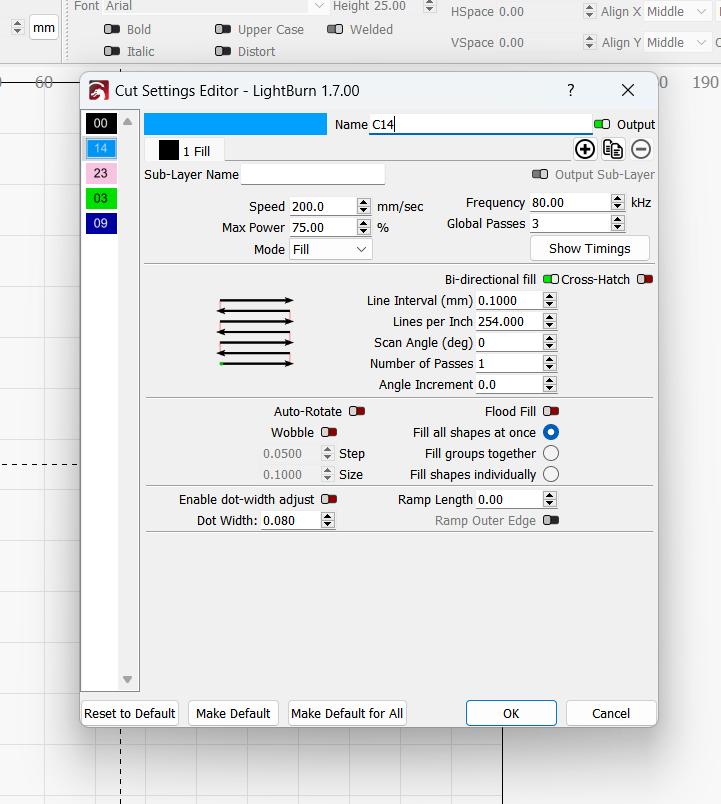721x804 pixels.
Task: Toggle the layer Output switch
Action: tap(602, 124)
